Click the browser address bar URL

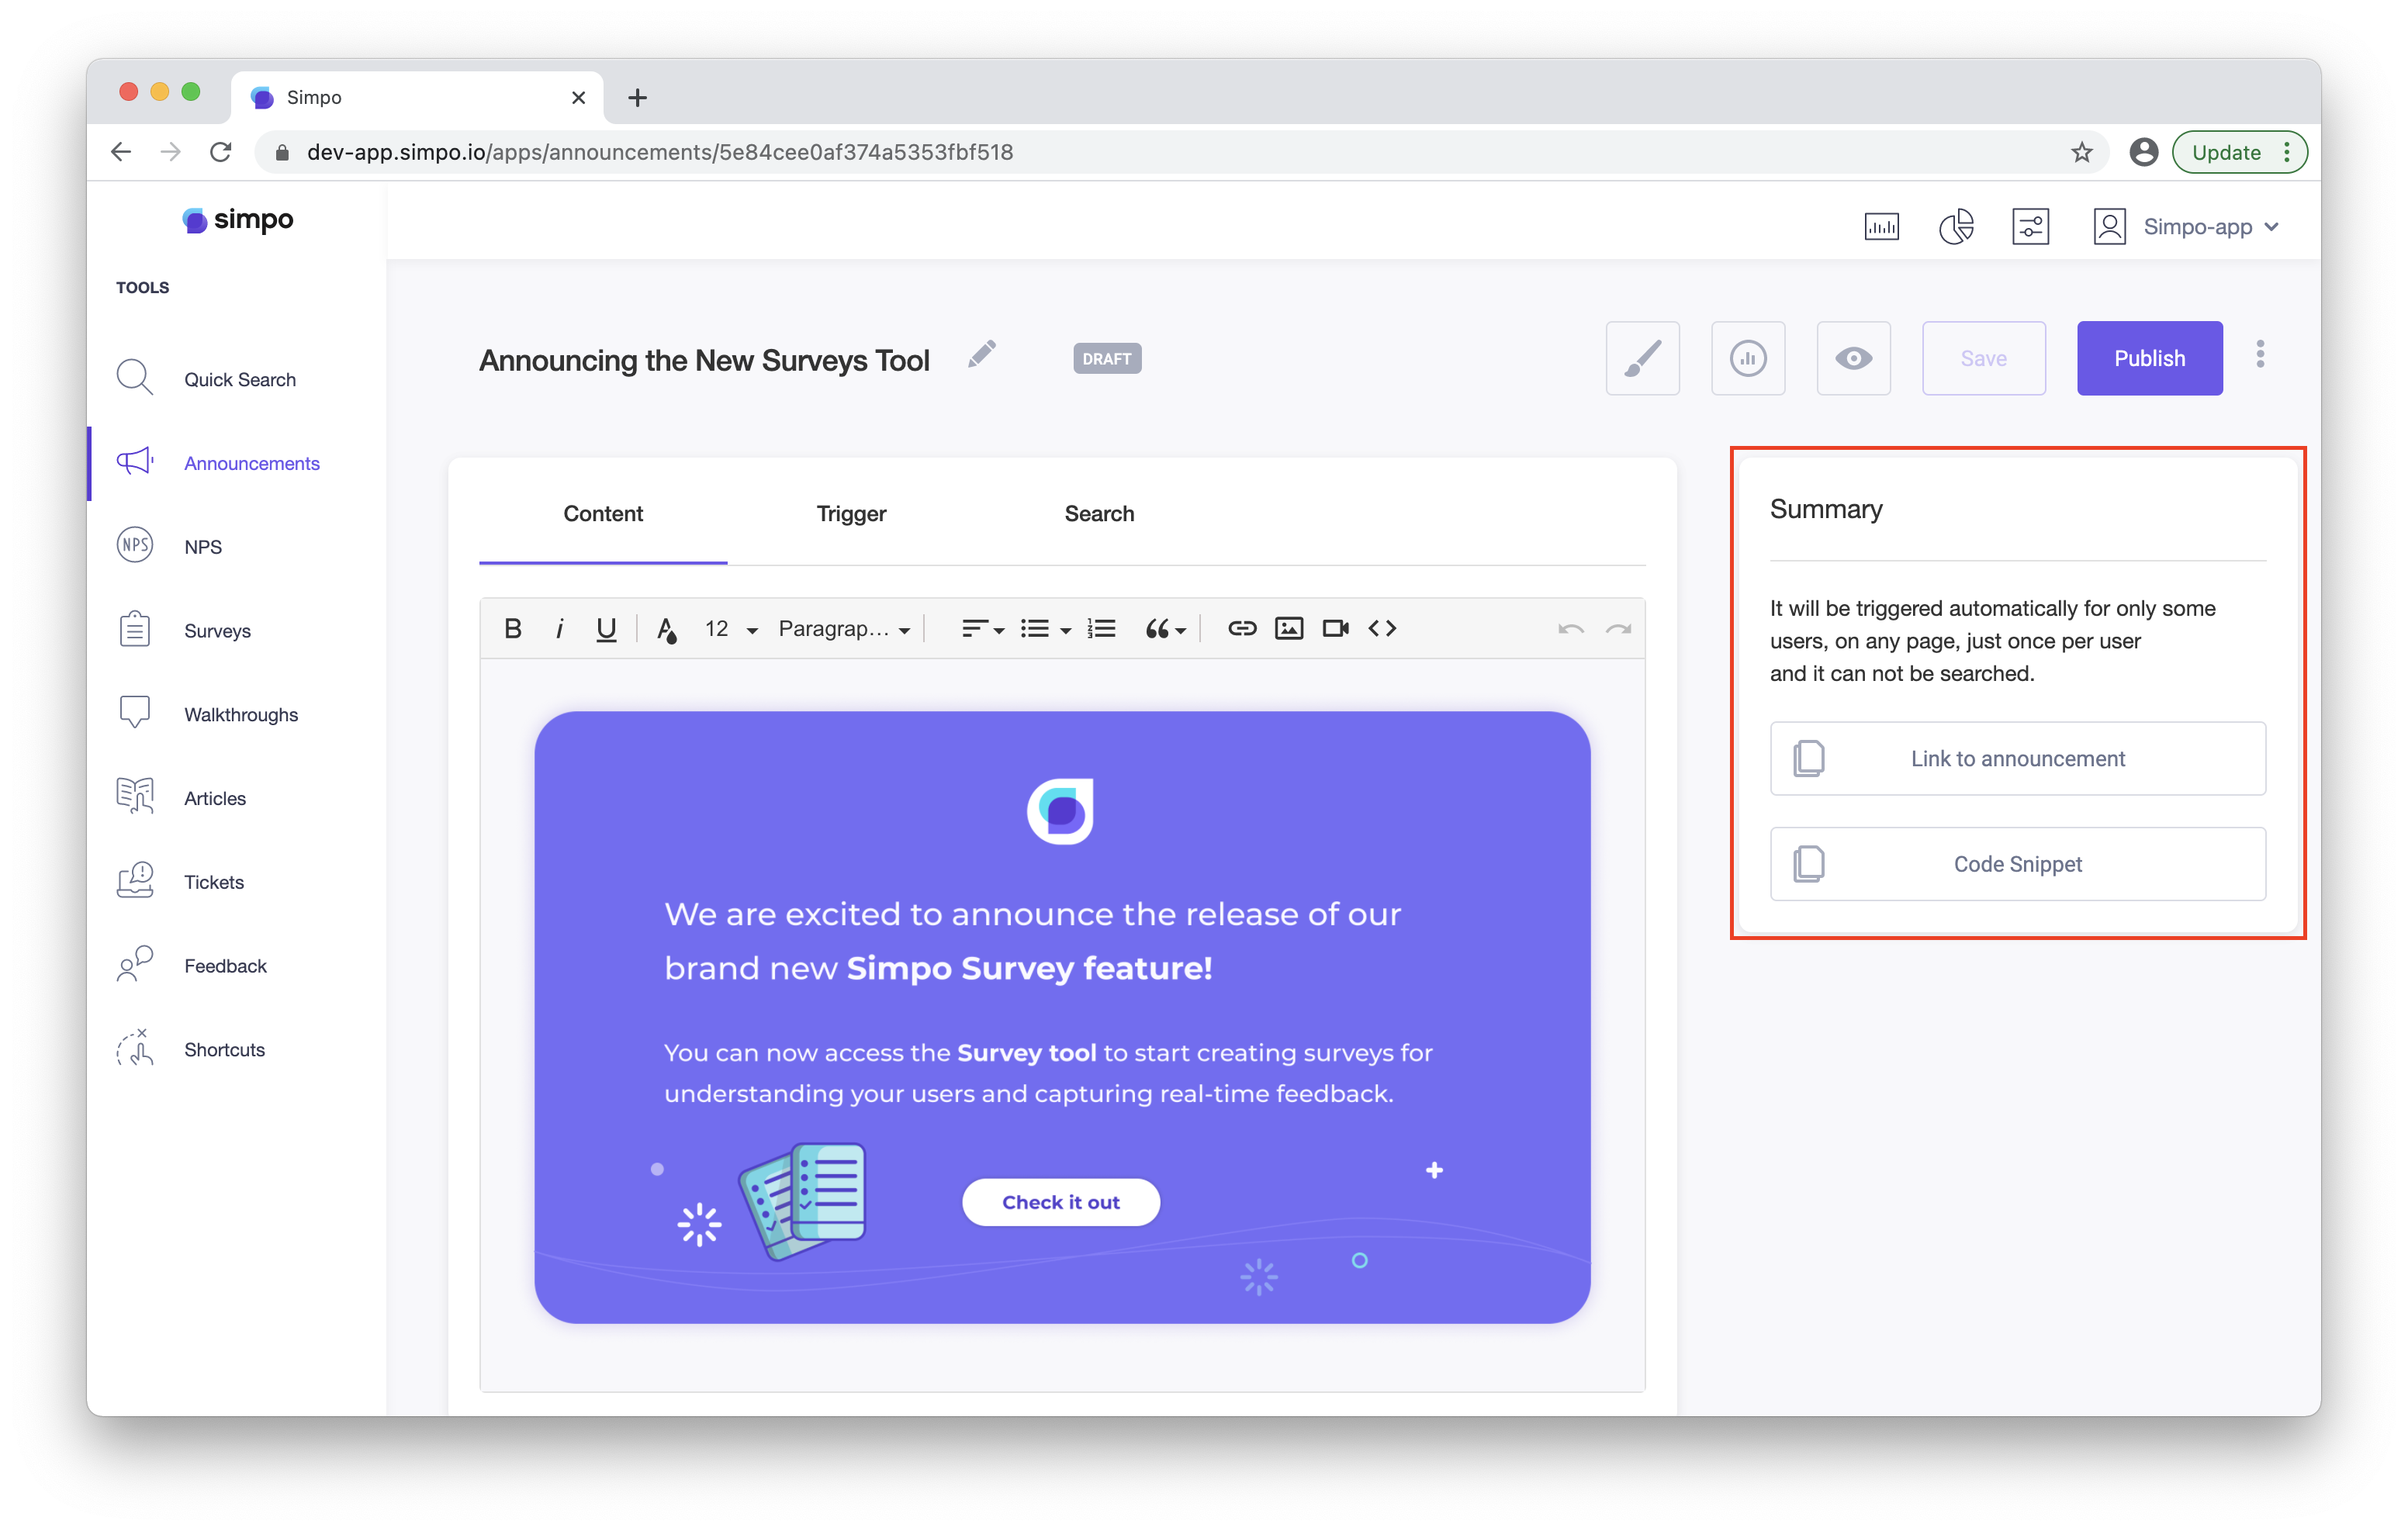pos(659,152)
